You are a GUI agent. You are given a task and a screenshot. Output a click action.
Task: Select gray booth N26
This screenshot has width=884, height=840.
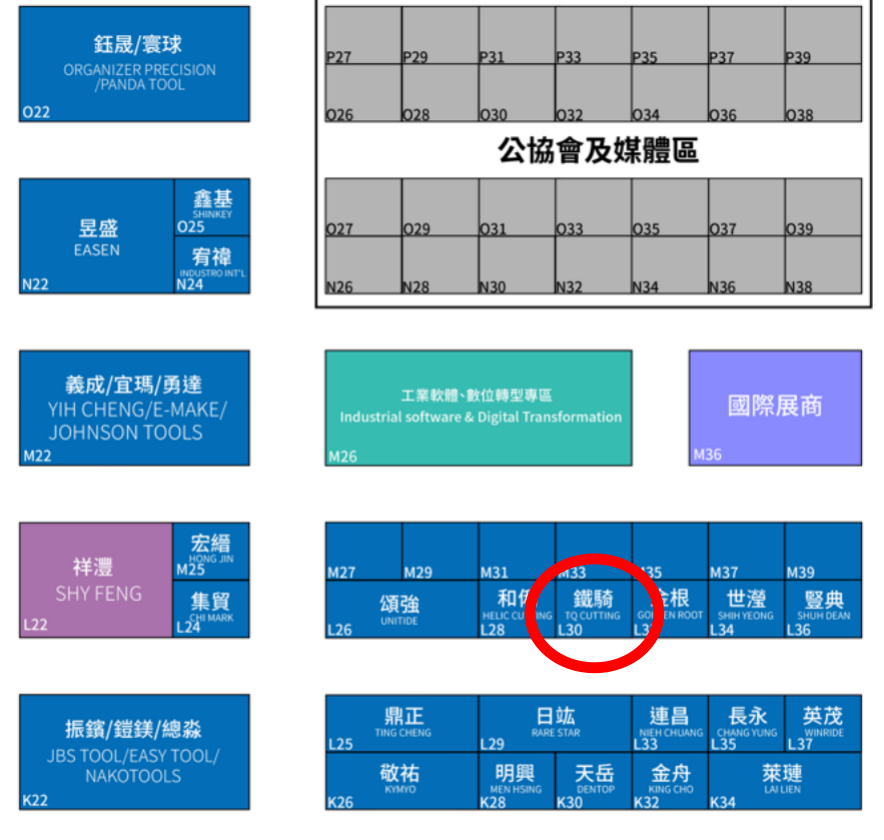tap(364, 265)
